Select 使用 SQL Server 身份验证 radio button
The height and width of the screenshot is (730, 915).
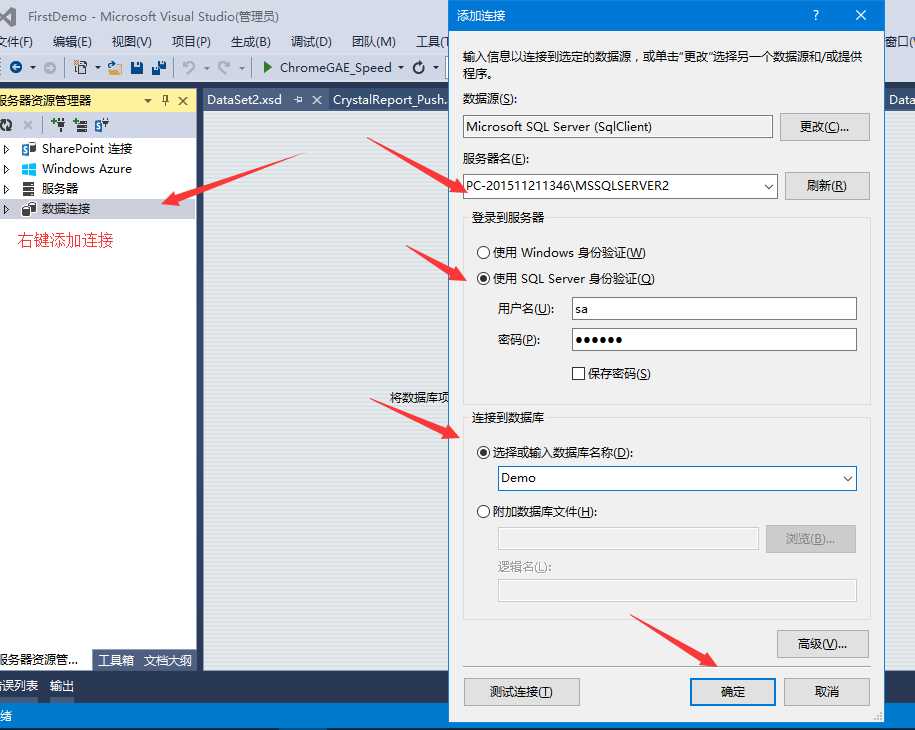tap(483, 278)
